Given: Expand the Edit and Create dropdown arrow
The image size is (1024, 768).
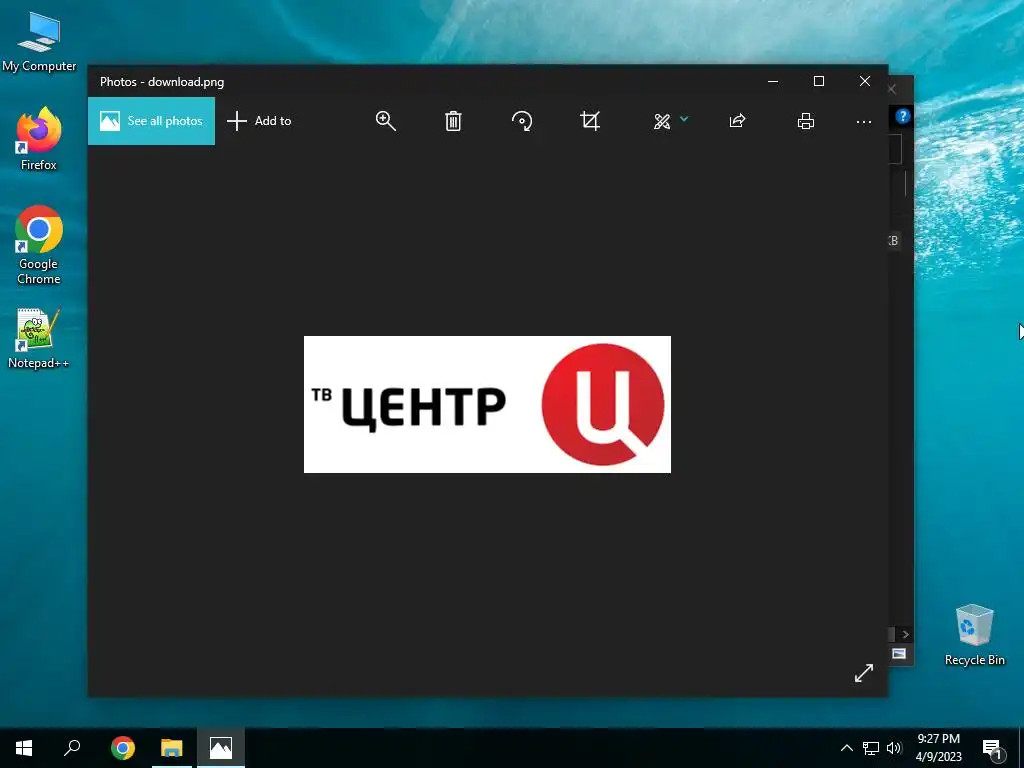Looking at the screenshot, I should tap(684, 119).
